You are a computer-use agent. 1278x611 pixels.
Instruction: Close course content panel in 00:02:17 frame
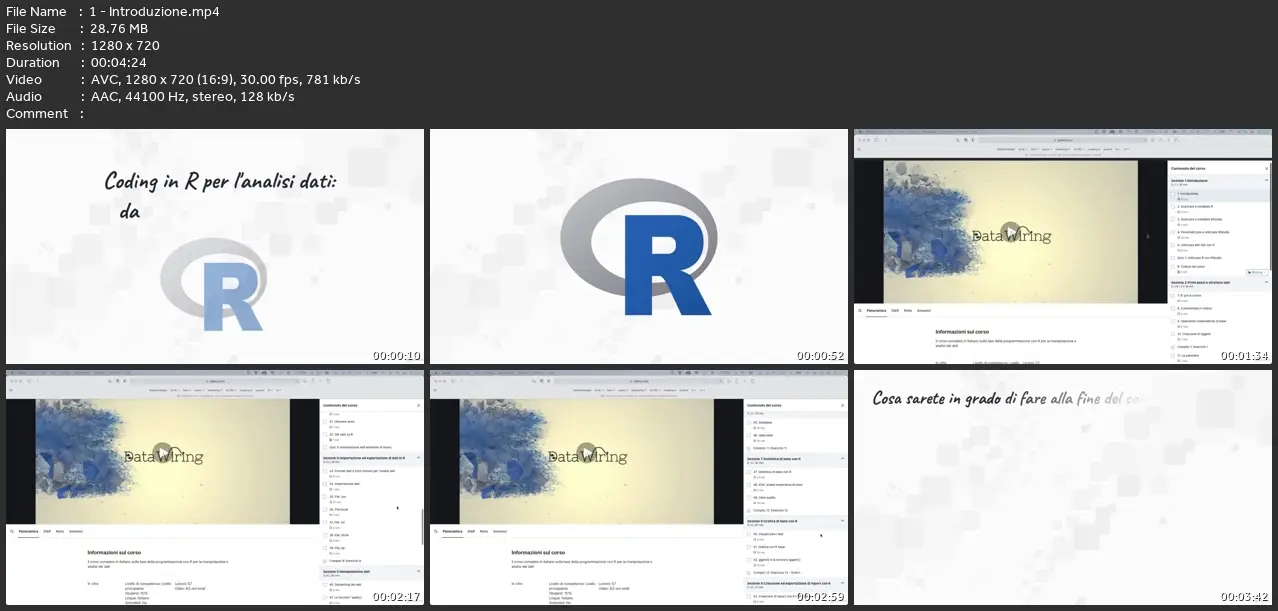[x=418, y=405]
